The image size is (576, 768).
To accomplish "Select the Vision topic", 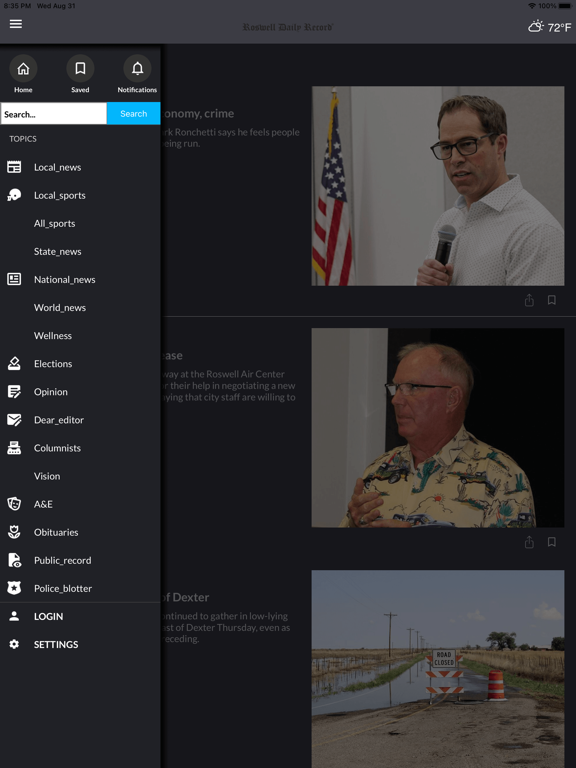I will [47, 476].
